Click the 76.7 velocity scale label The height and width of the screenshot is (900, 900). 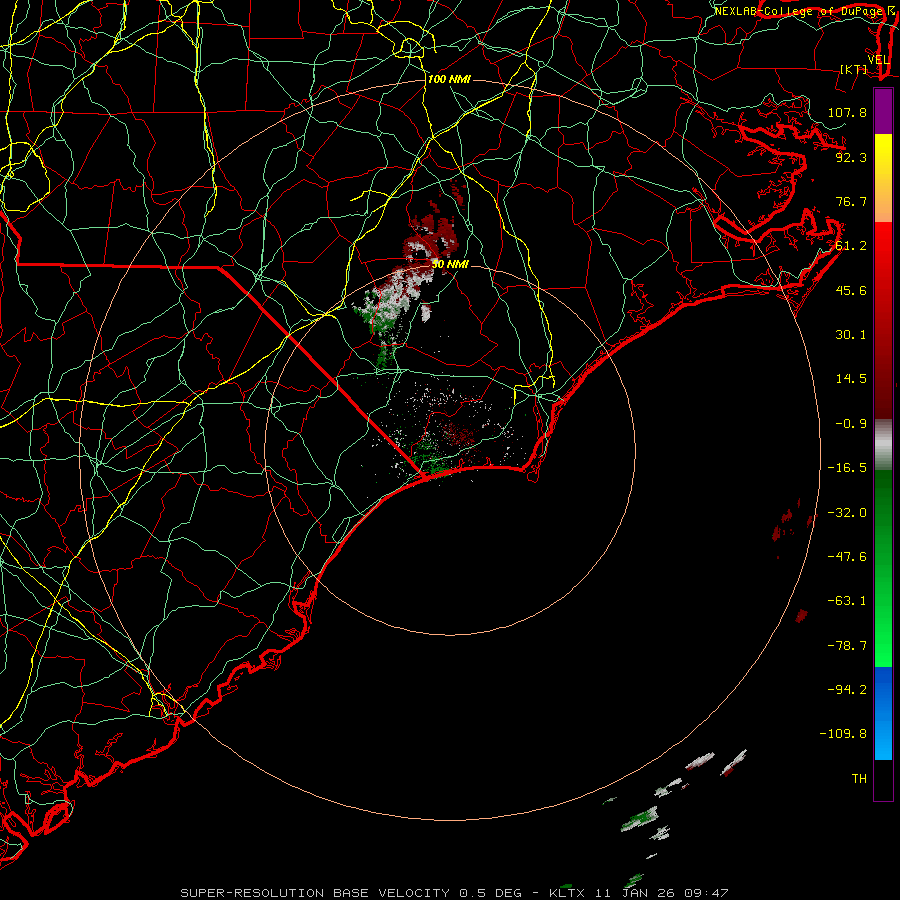851,201
